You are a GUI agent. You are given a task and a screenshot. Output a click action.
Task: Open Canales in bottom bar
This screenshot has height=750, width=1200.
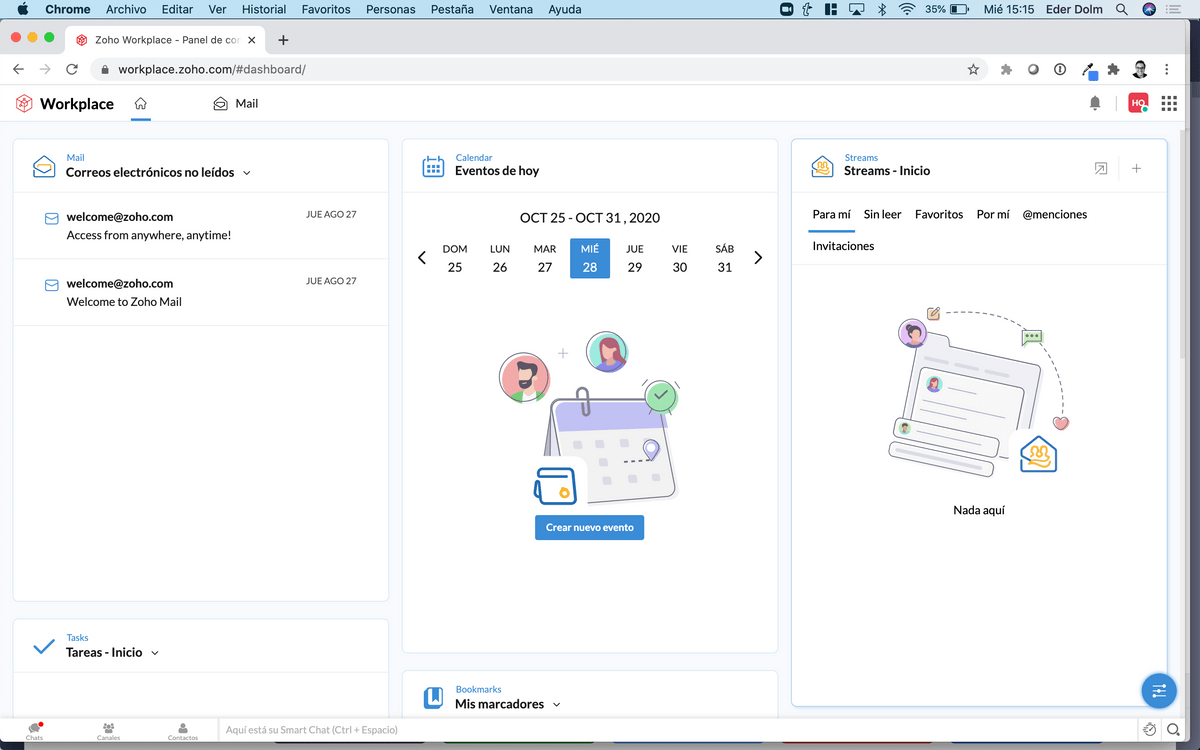tap(108, 731)
